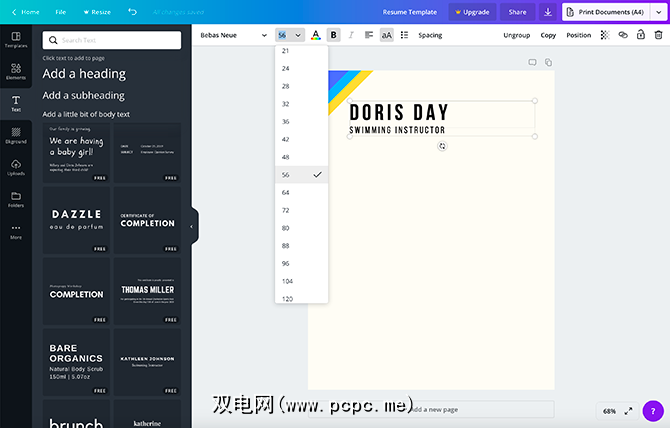Viewport: 670px width, 428px height.
Task: Toggle italic formatting
Action: point(351,35)
